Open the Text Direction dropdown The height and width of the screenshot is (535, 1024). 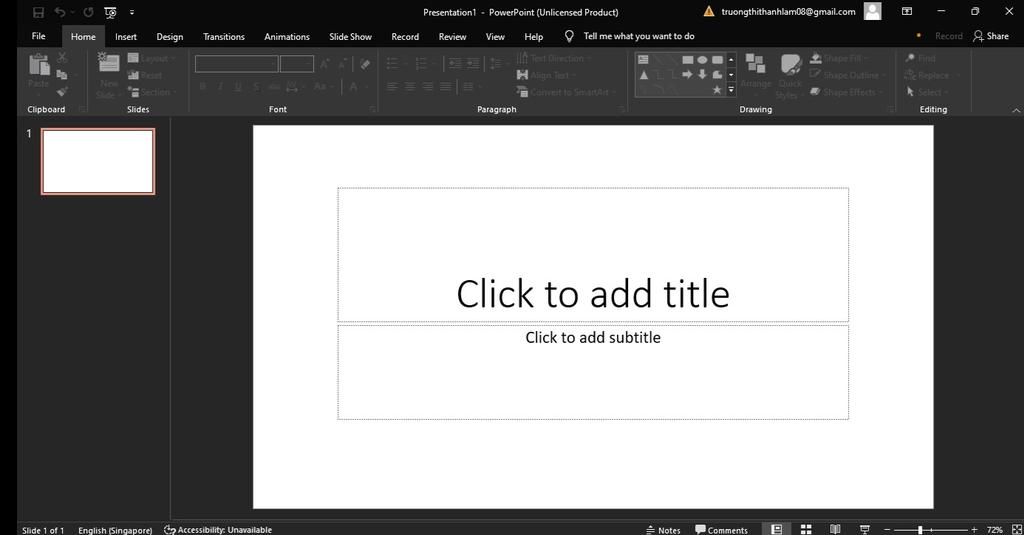[x=554, y=58]
